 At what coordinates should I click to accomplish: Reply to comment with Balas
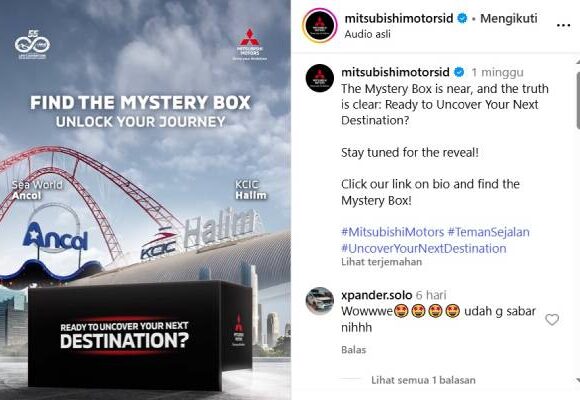[x=354, y=350]
